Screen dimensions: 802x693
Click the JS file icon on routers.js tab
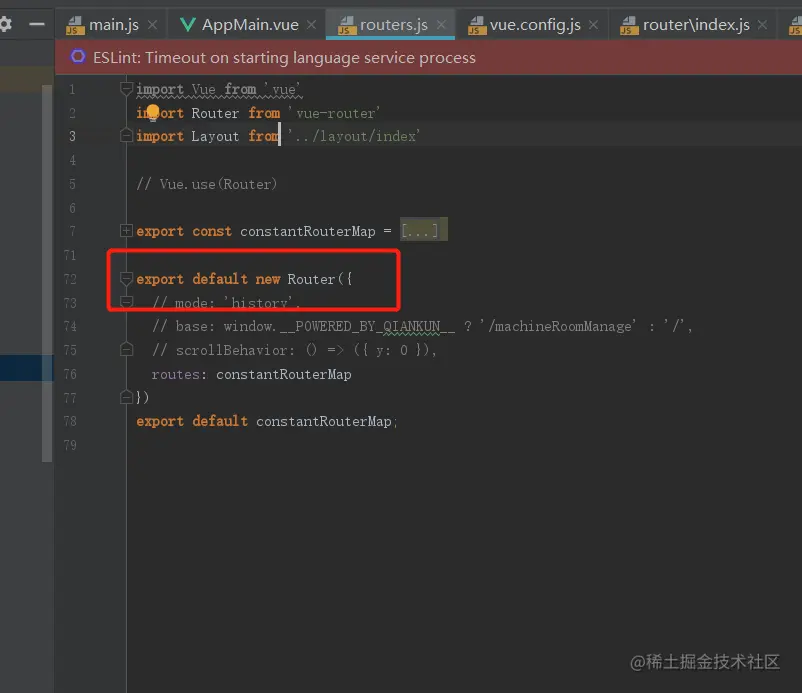point(347,25)
